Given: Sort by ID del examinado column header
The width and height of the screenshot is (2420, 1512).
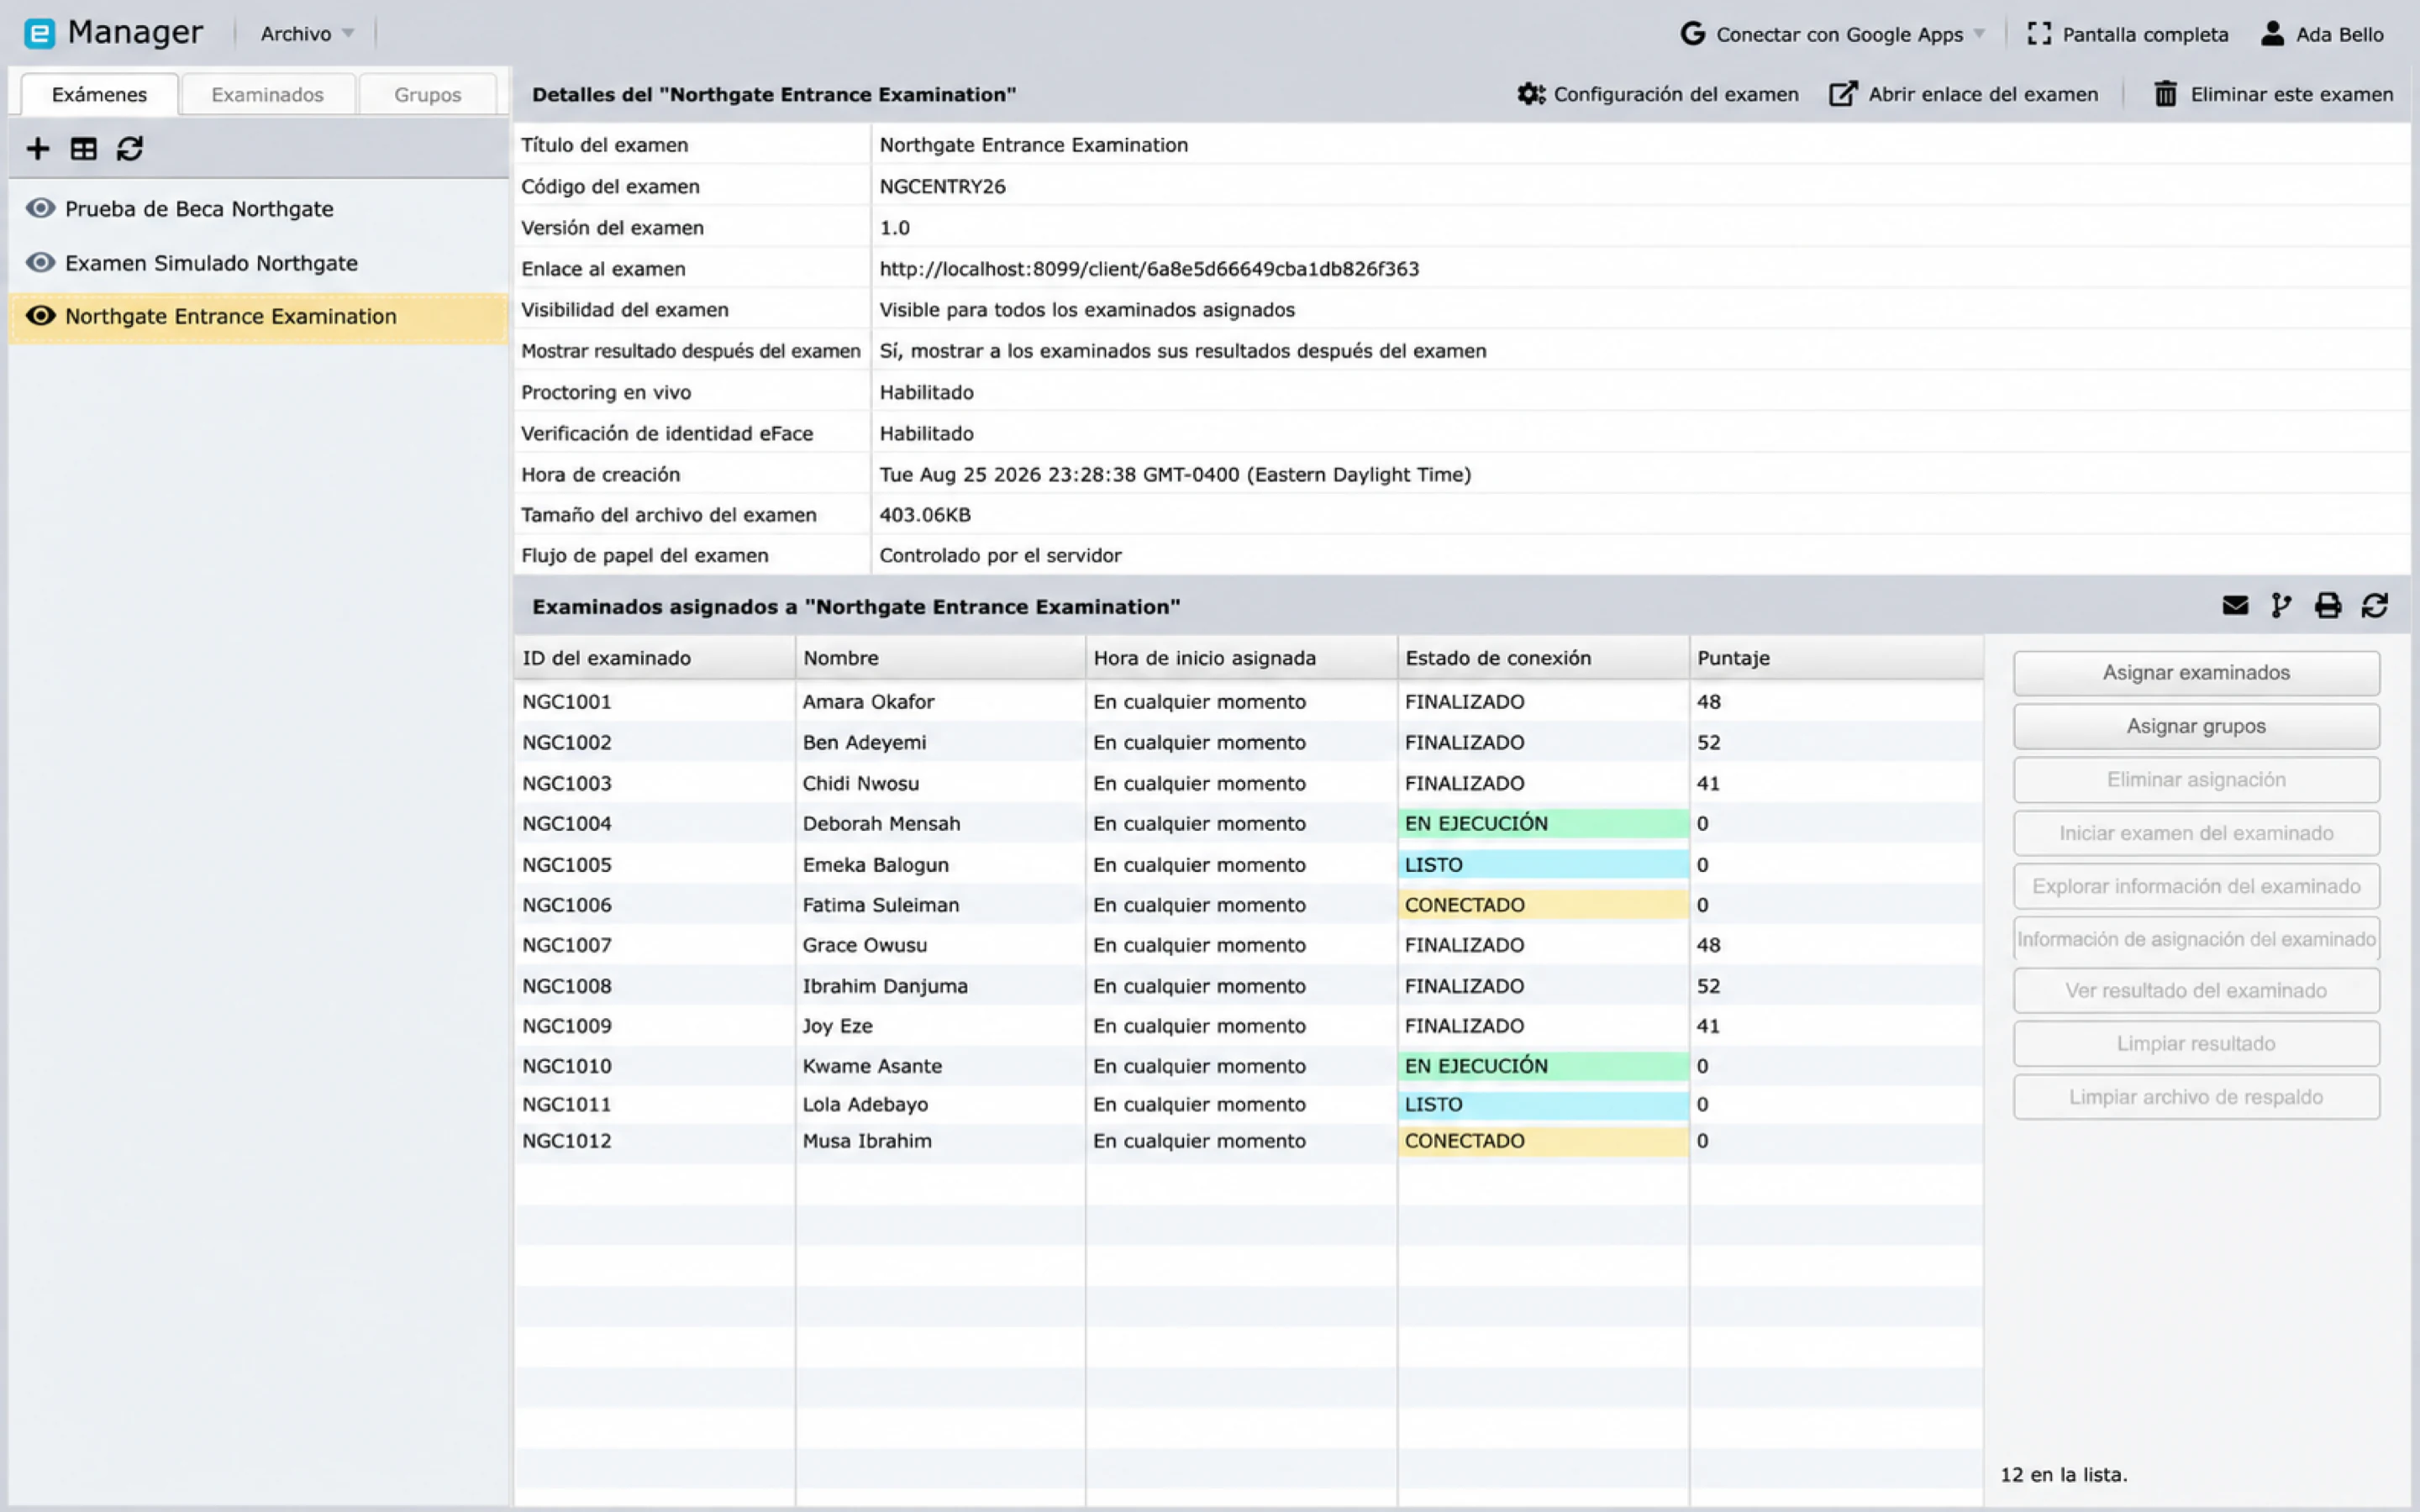Looking at the screenshot, I should tap(655, 658).
